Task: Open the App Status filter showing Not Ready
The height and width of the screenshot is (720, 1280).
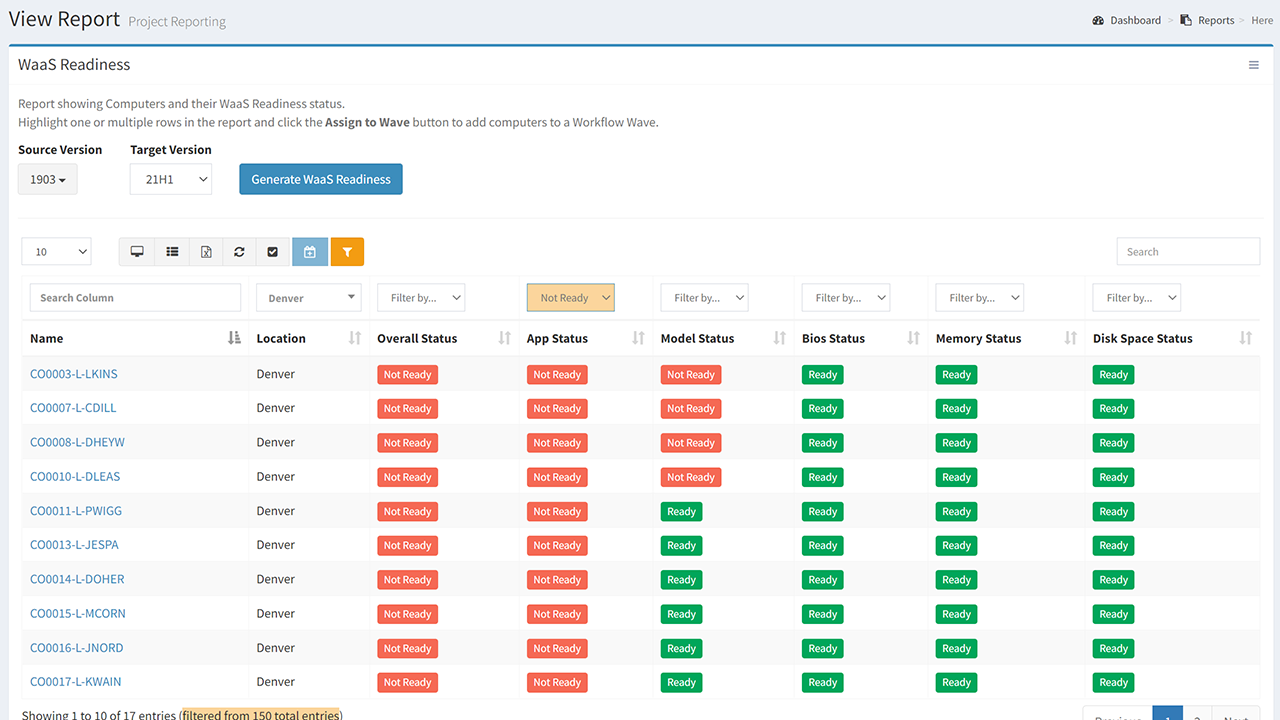Action: pyautogui.click(x=570, y=297)
